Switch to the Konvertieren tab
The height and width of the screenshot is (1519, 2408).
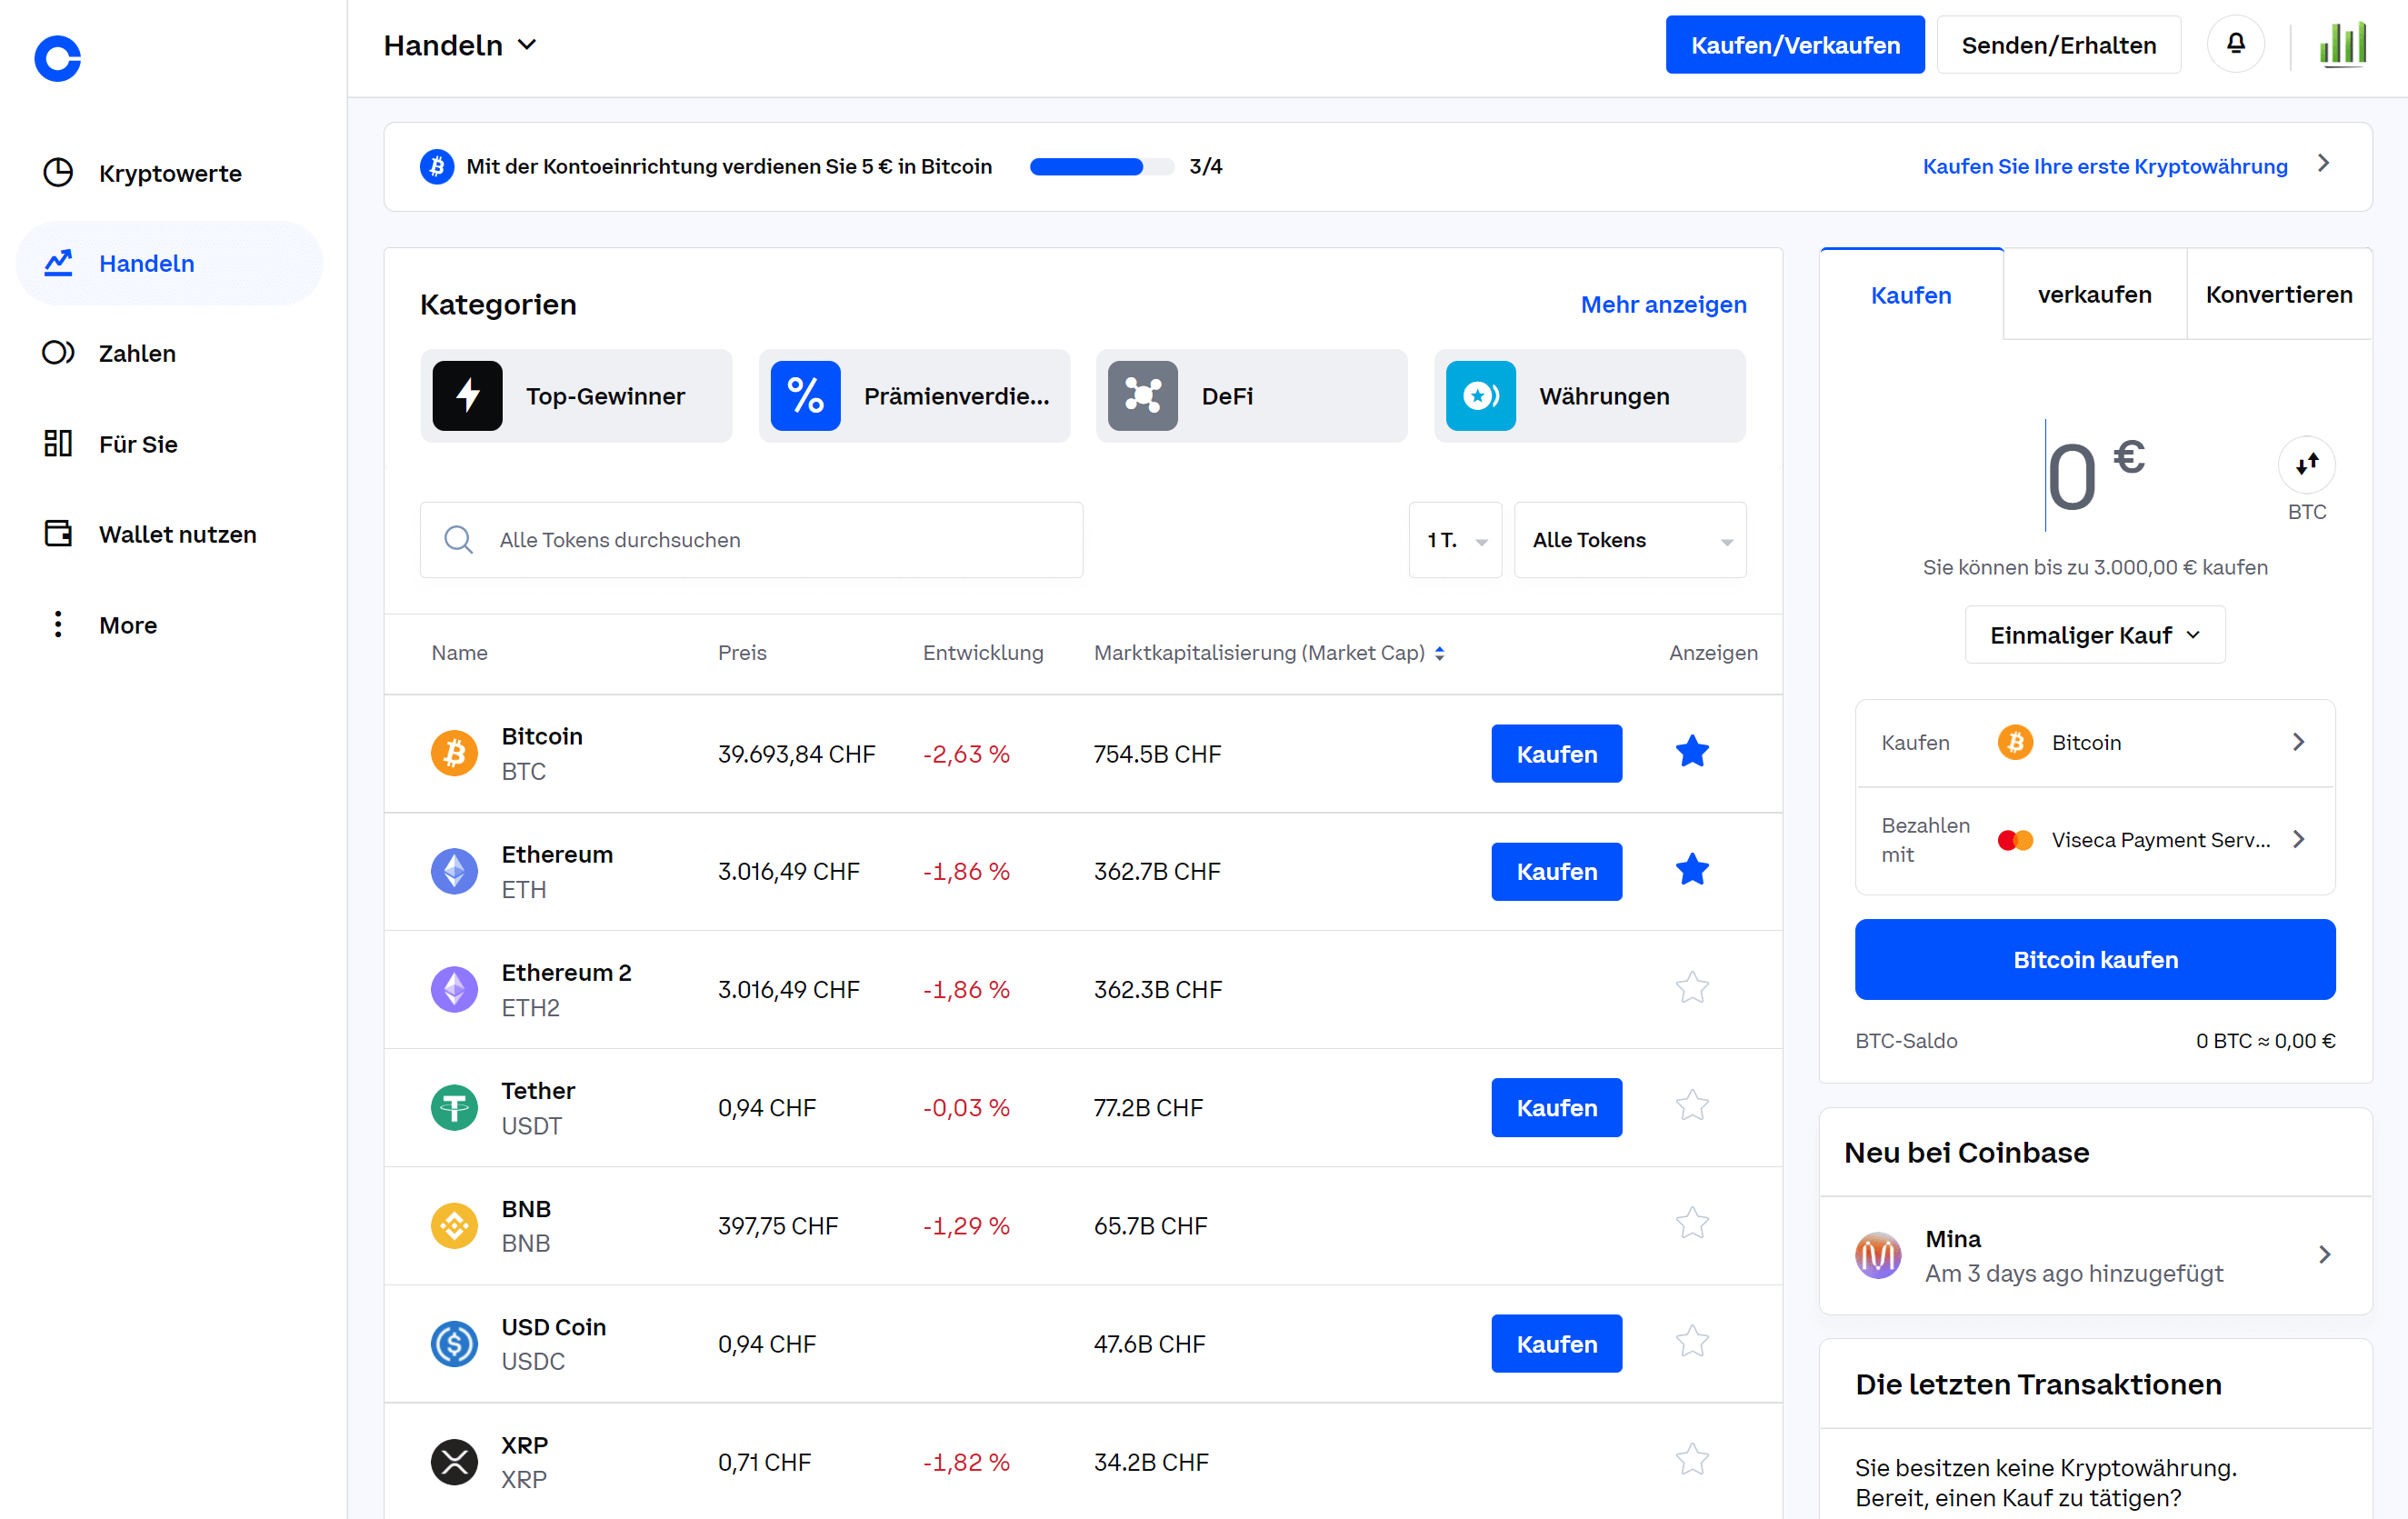tap(2279, 295)
